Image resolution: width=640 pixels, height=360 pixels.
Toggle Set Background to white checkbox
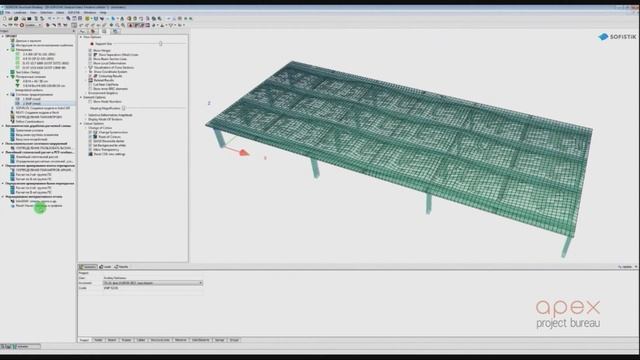pos(90,145)
